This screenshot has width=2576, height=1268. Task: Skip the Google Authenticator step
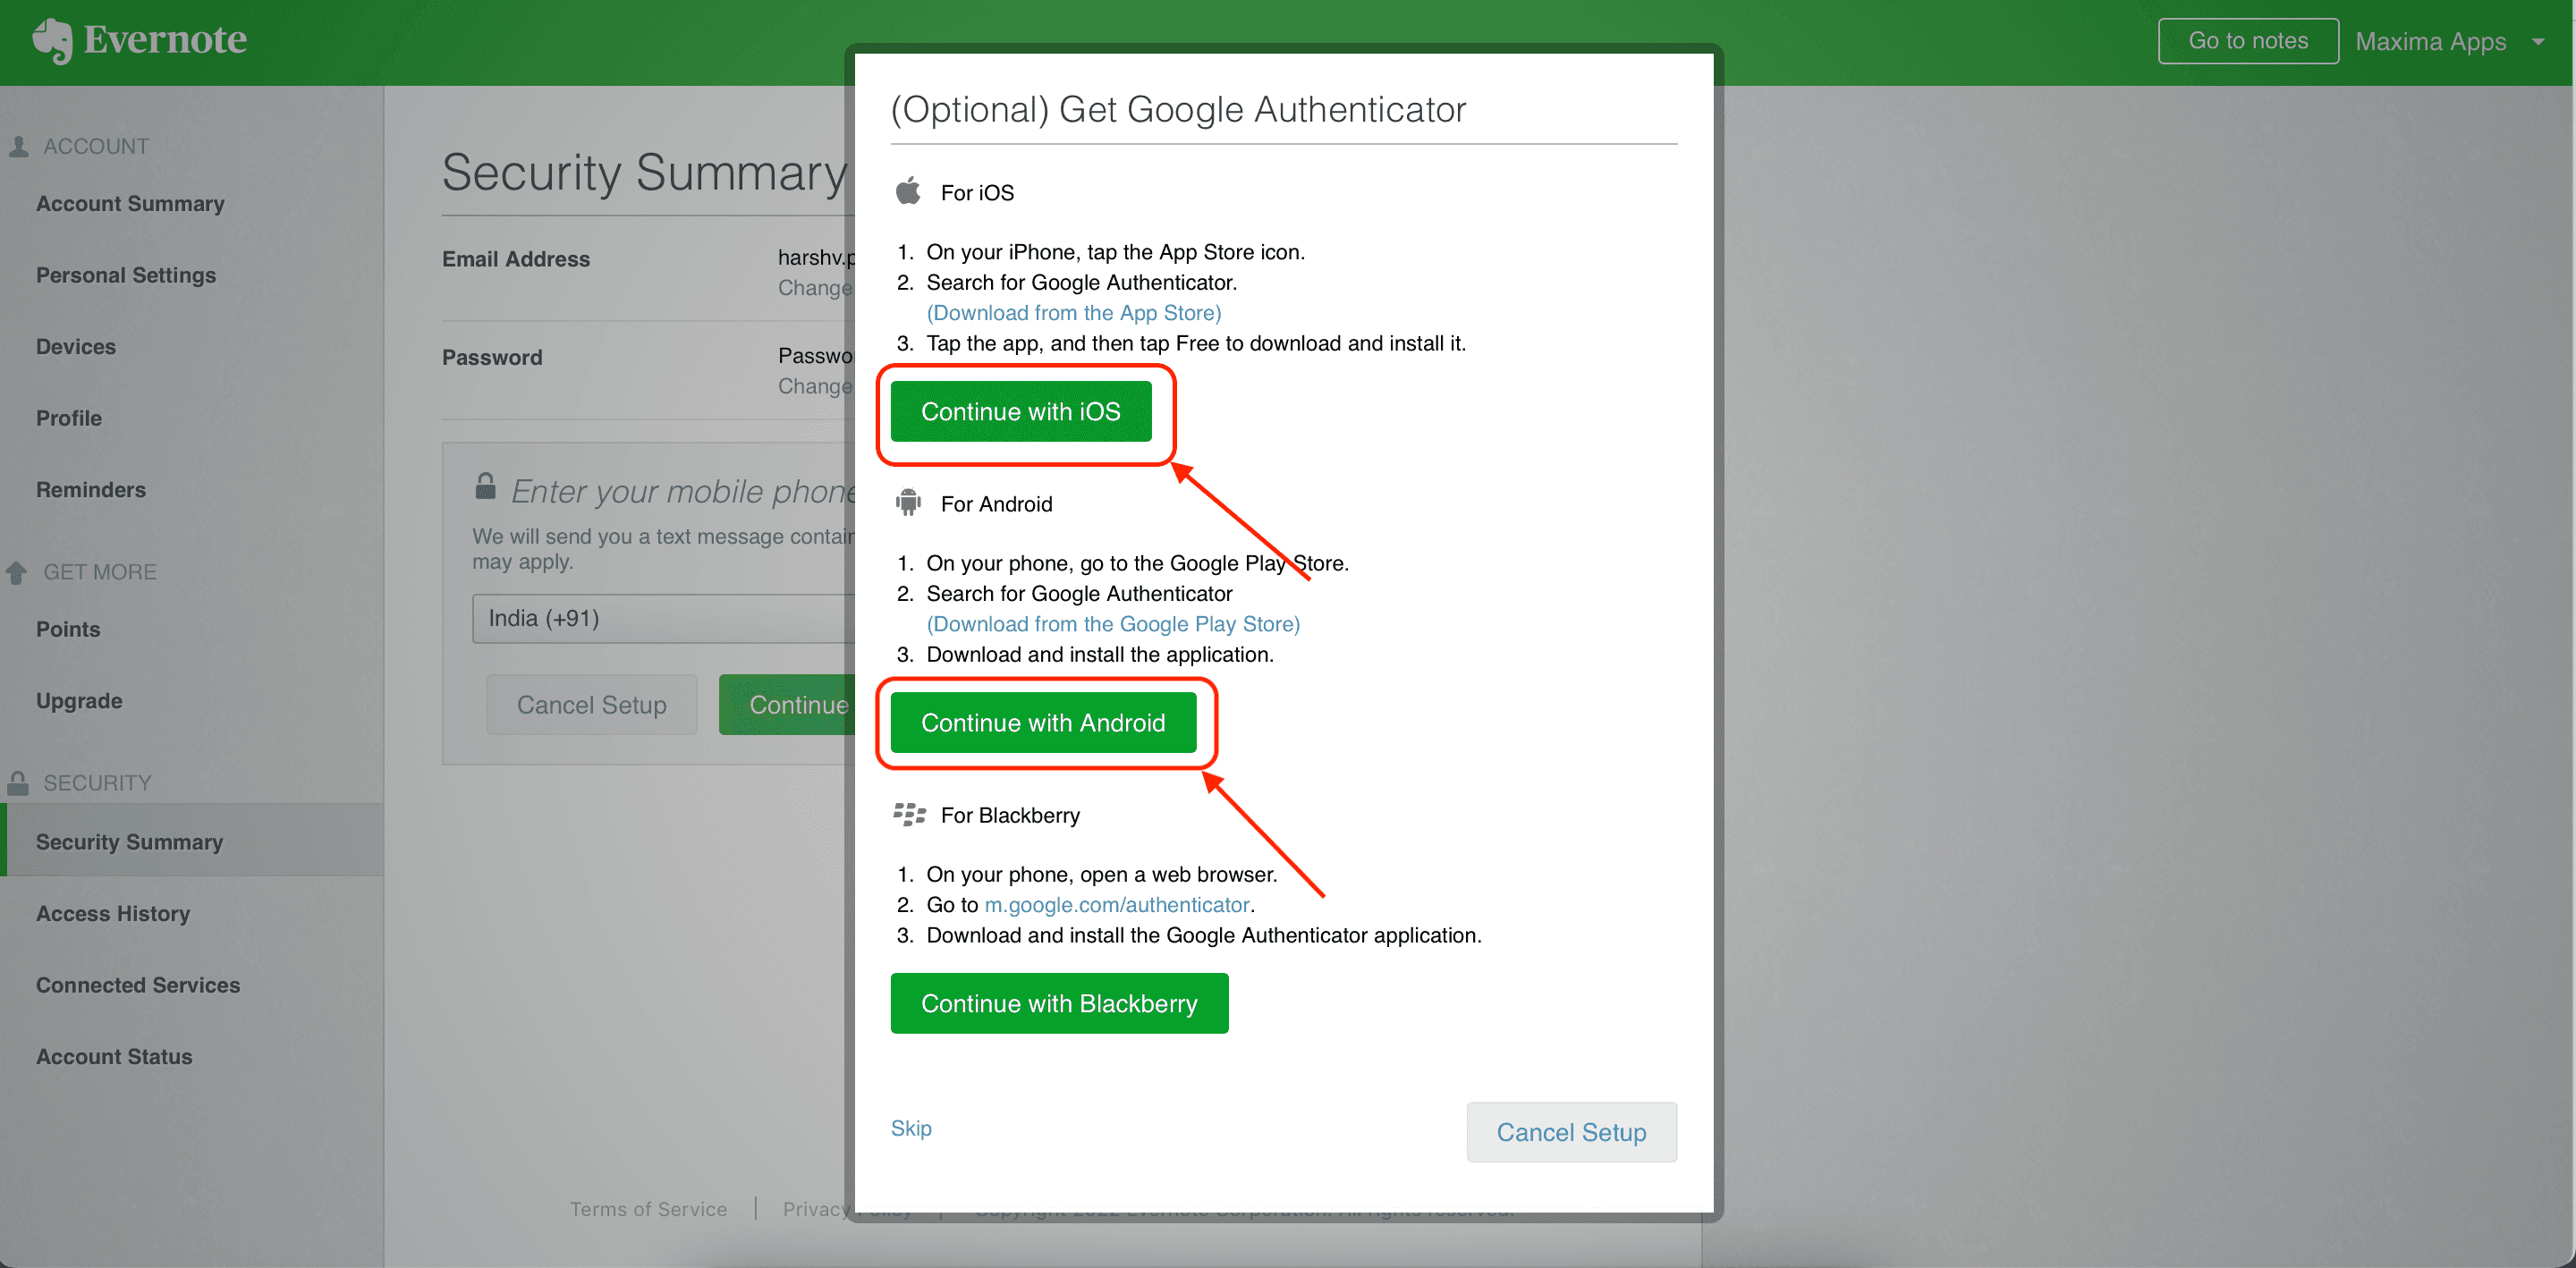point(911,1128)
